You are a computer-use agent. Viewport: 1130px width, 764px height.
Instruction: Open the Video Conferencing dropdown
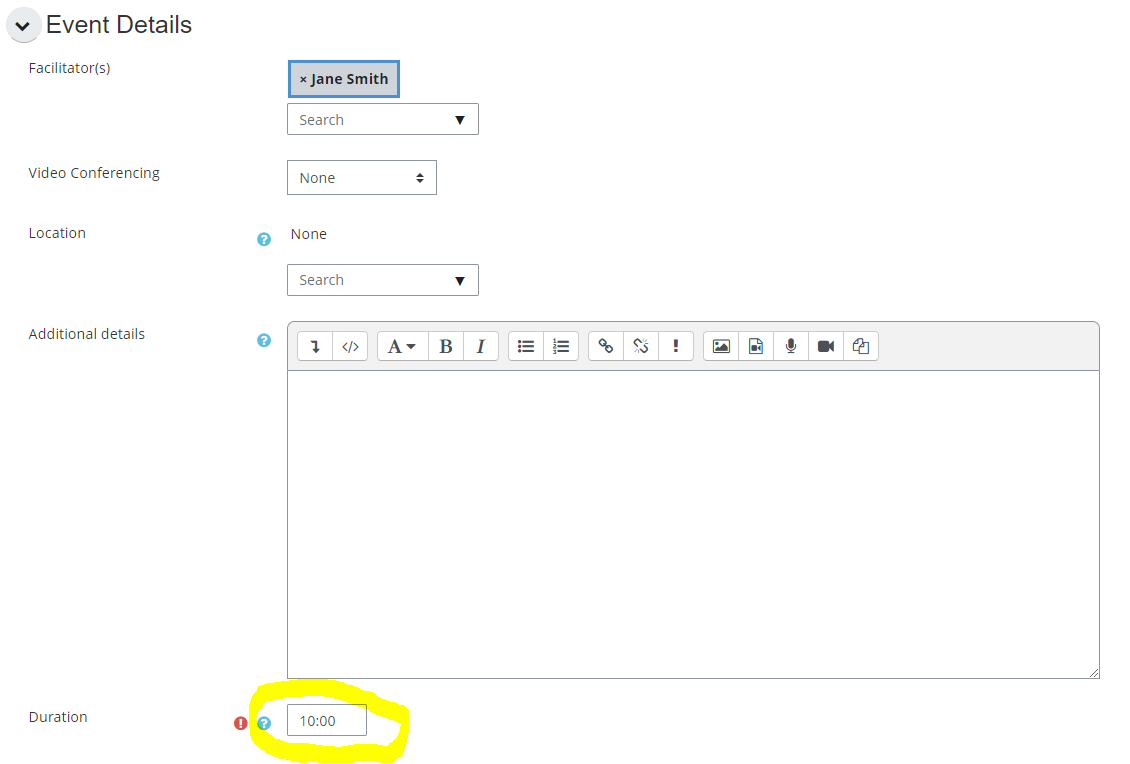(361, 178)
